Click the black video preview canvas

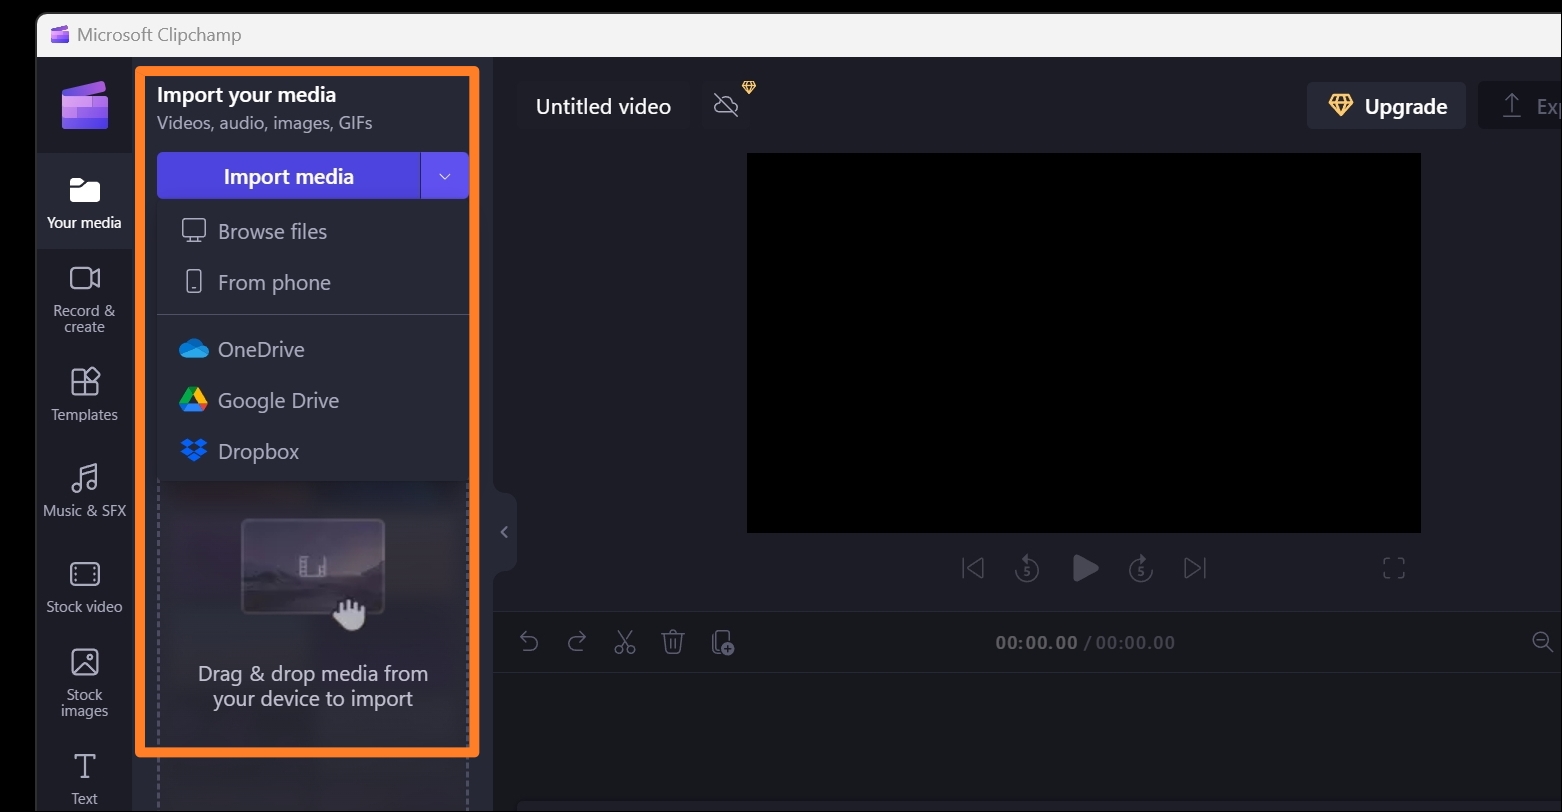(x=1084, y=343)
